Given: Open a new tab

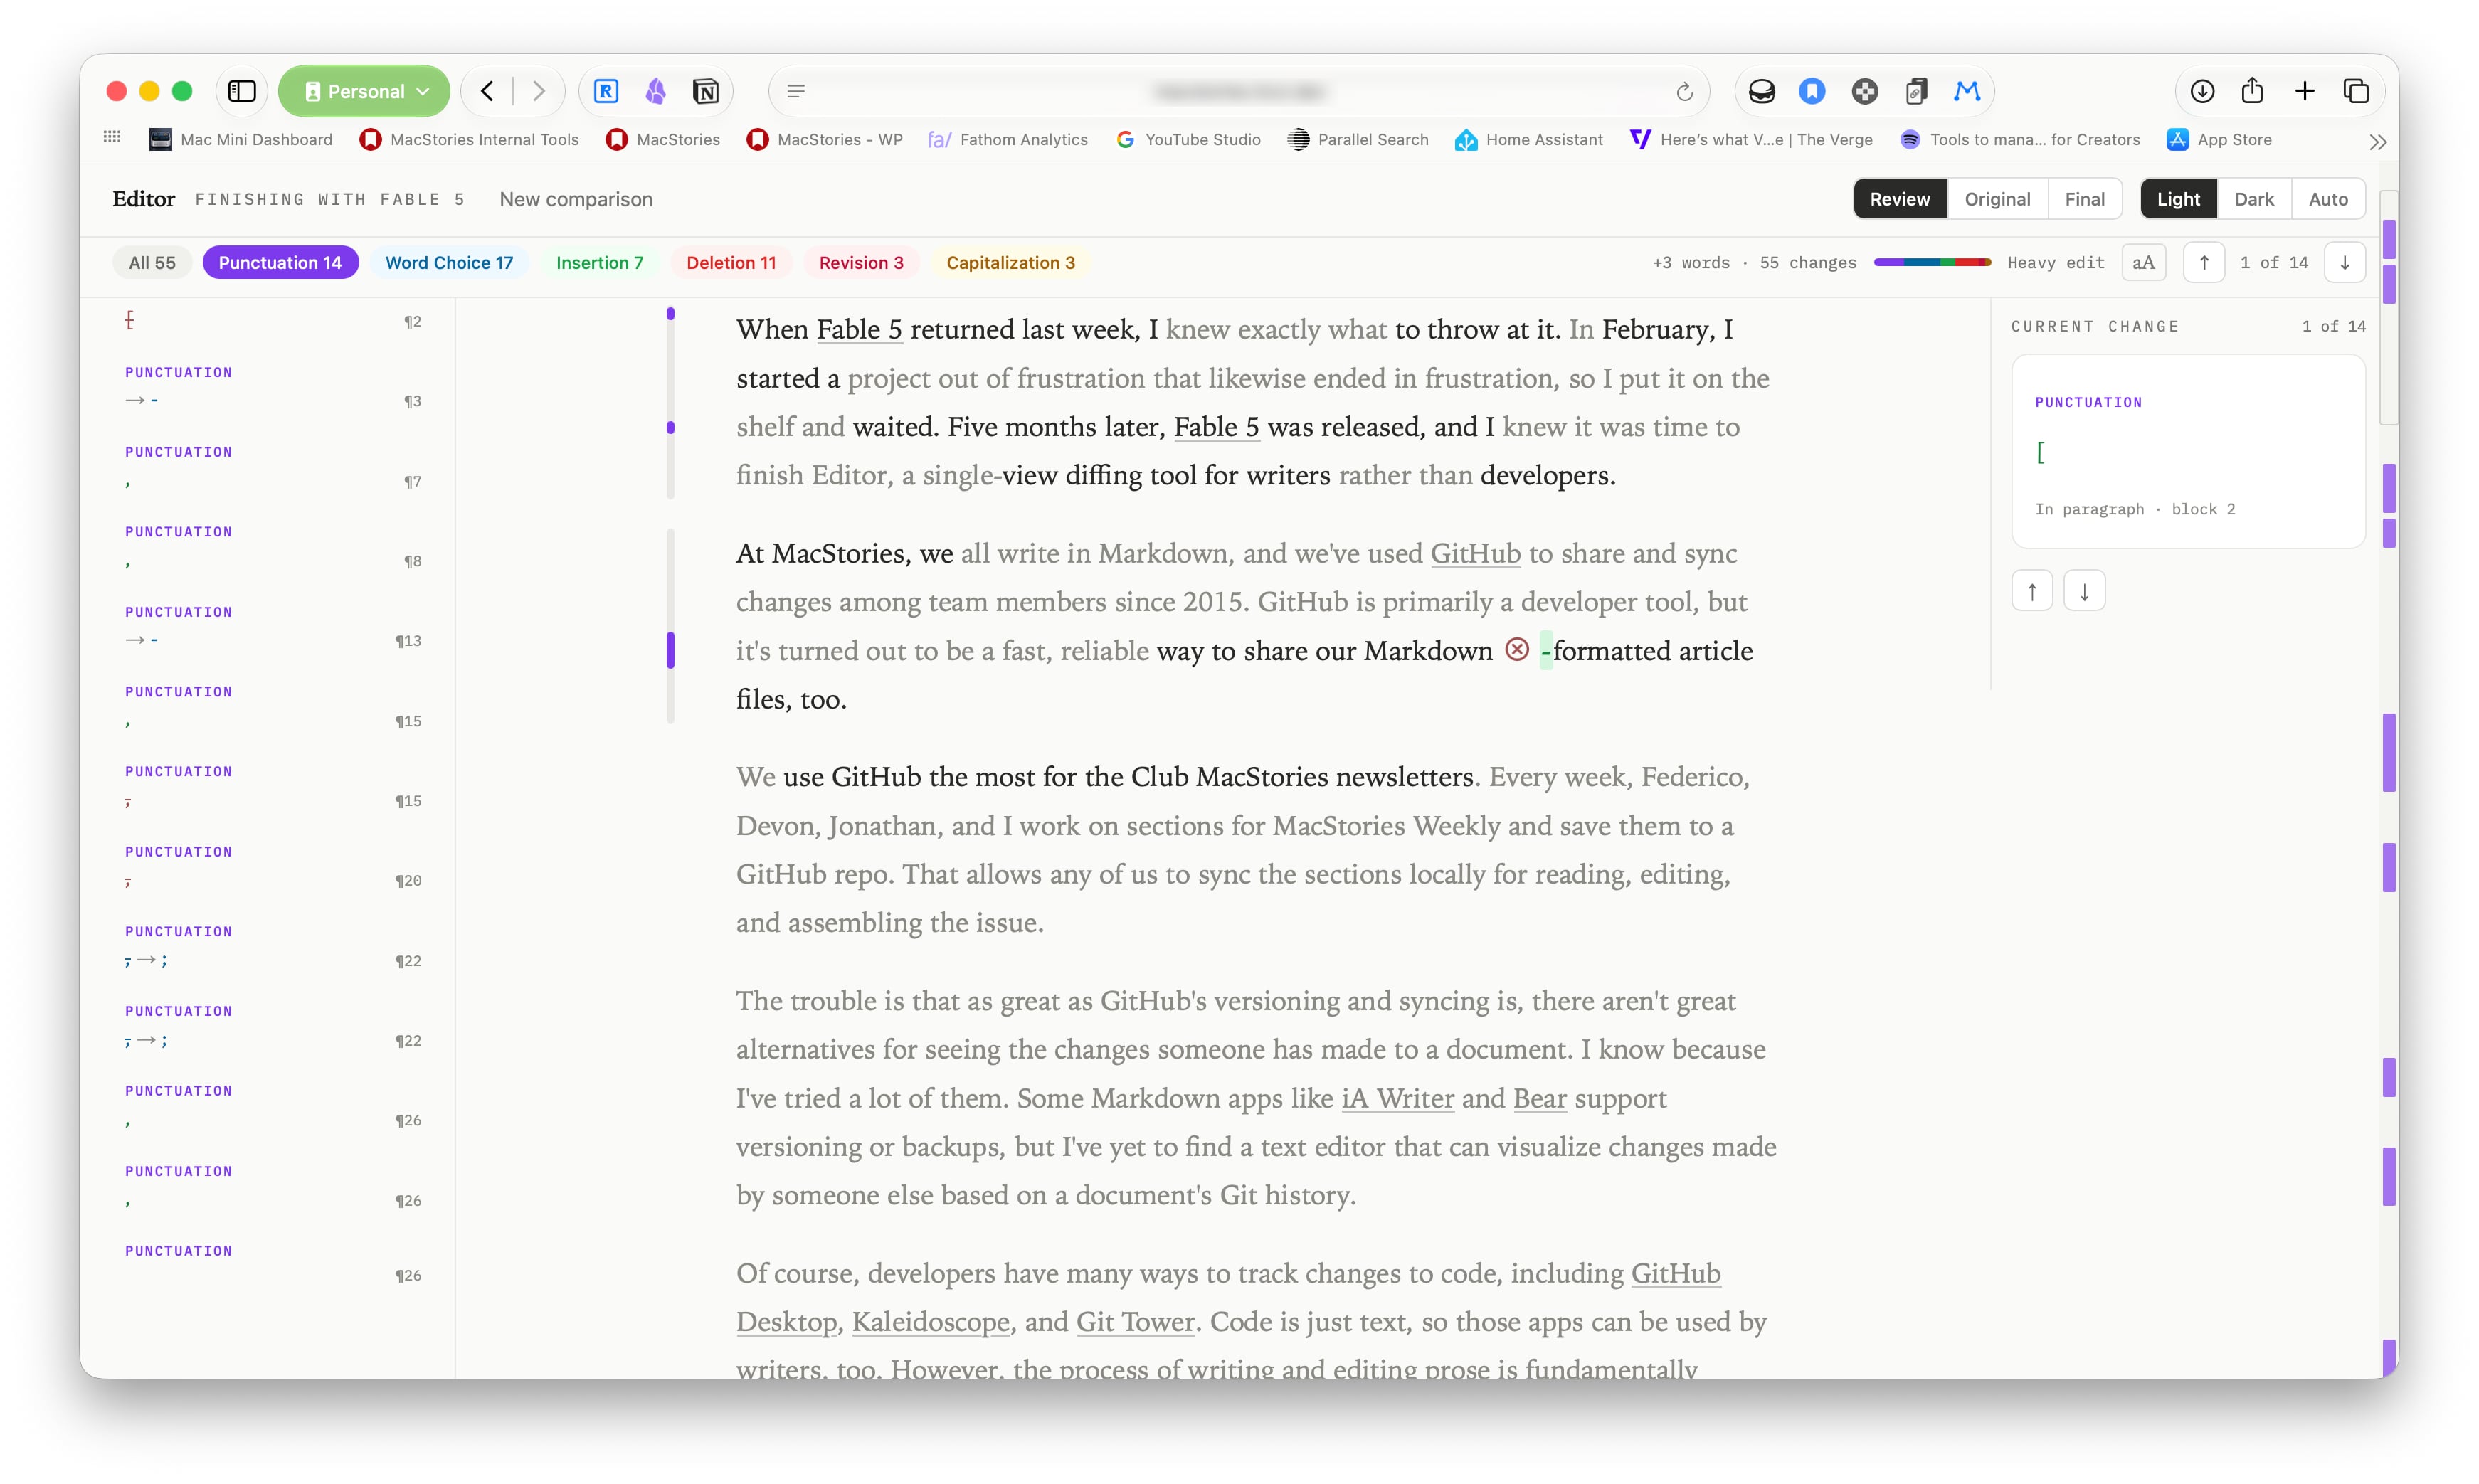Looking at the screenshot, I should click(x=2305, y=91).
